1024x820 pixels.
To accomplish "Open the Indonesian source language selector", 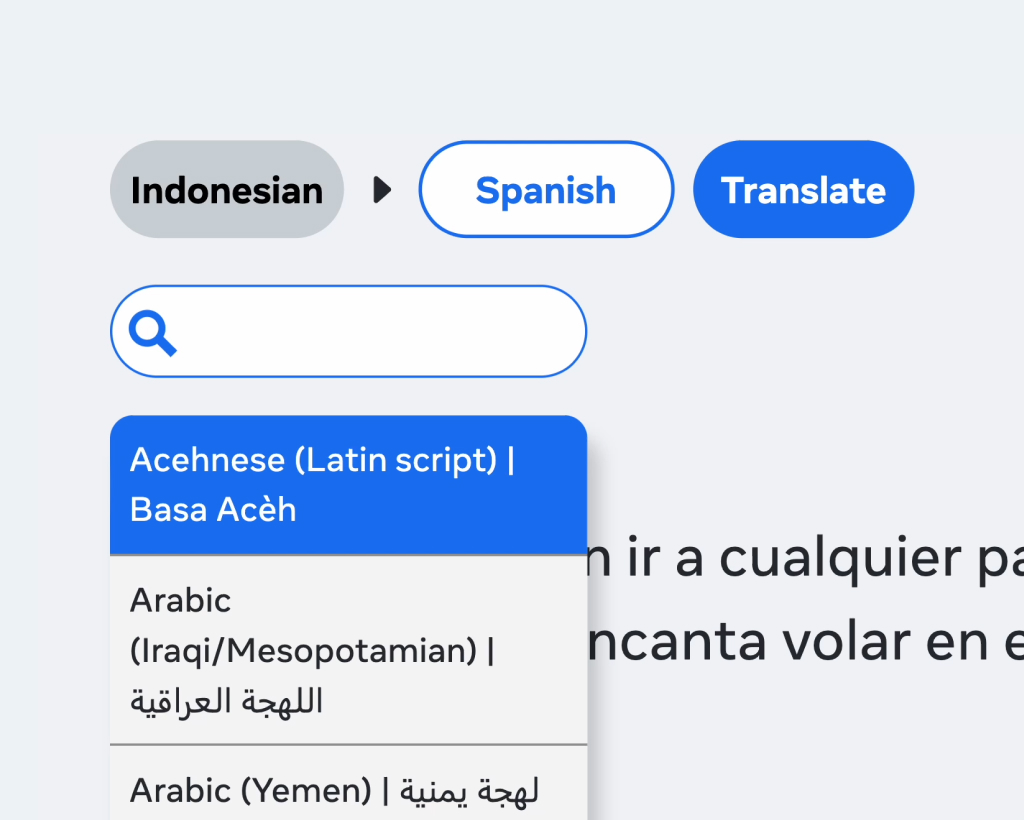I will pos(227,189).
